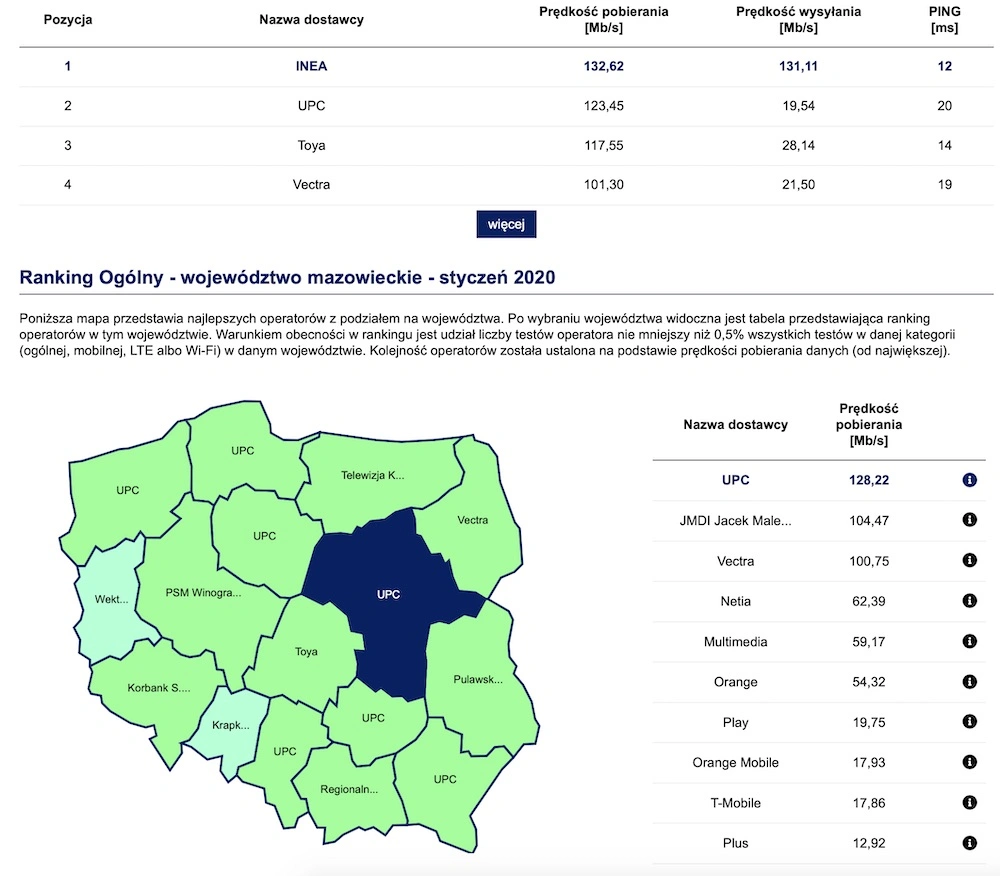Show details via the Multimedia row info icon

click(x=969, y=641)
